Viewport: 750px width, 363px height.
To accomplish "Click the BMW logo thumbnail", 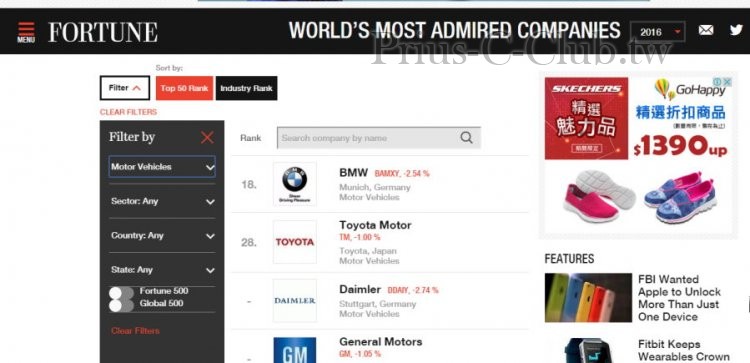I will pyautogui.click(x=295, y=184).
